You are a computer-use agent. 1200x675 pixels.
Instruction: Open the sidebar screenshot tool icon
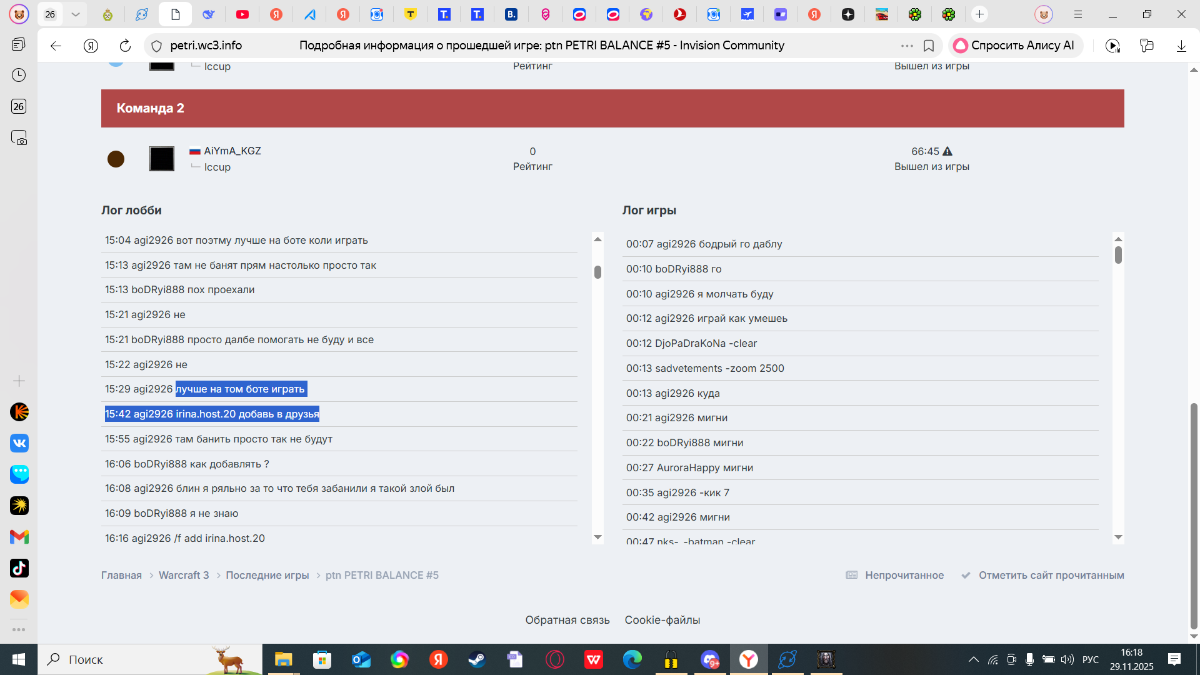[19, 139]
